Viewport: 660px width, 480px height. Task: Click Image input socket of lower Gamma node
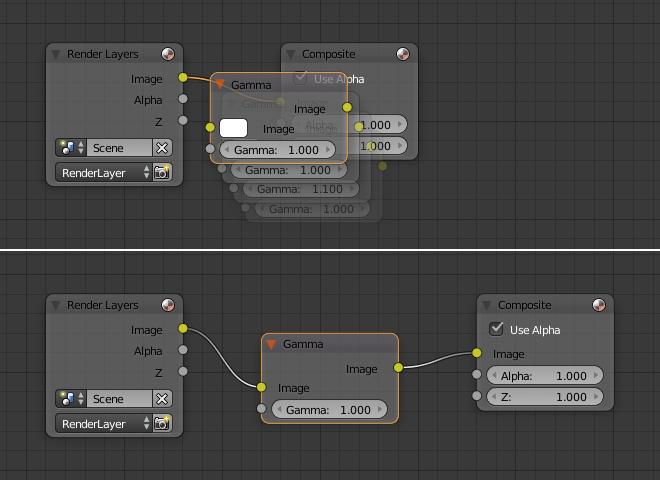click(x=261, y=387)
